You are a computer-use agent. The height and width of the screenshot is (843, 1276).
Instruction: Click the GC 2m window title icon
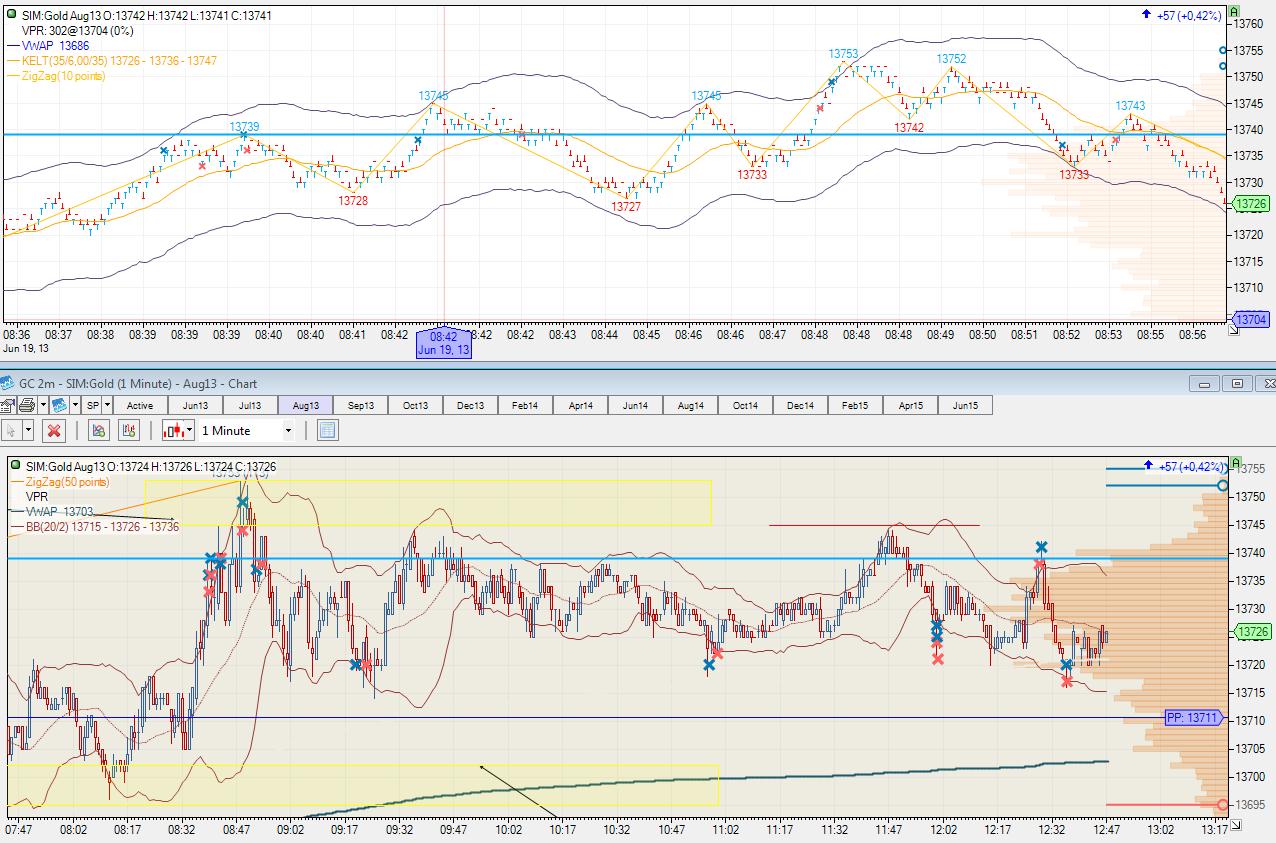pyautogui.click(x=7, y=383)
